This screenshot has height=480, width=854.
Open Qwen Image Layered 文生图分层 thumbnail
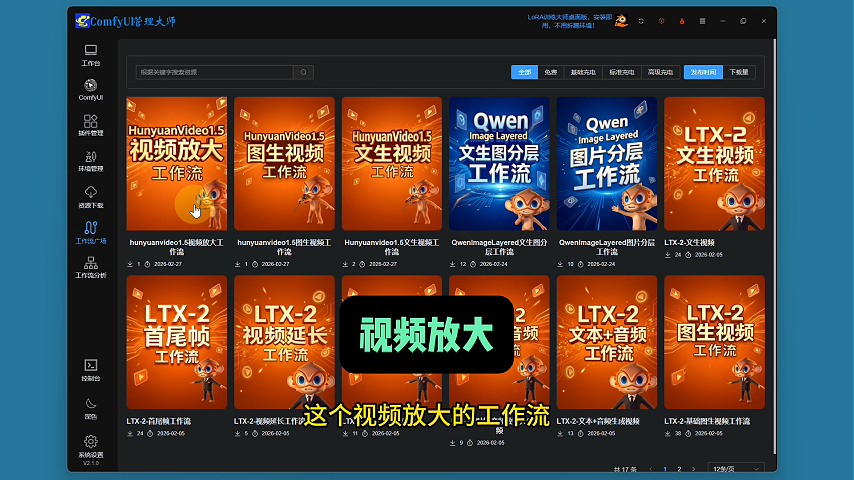[x=499, y=163]
